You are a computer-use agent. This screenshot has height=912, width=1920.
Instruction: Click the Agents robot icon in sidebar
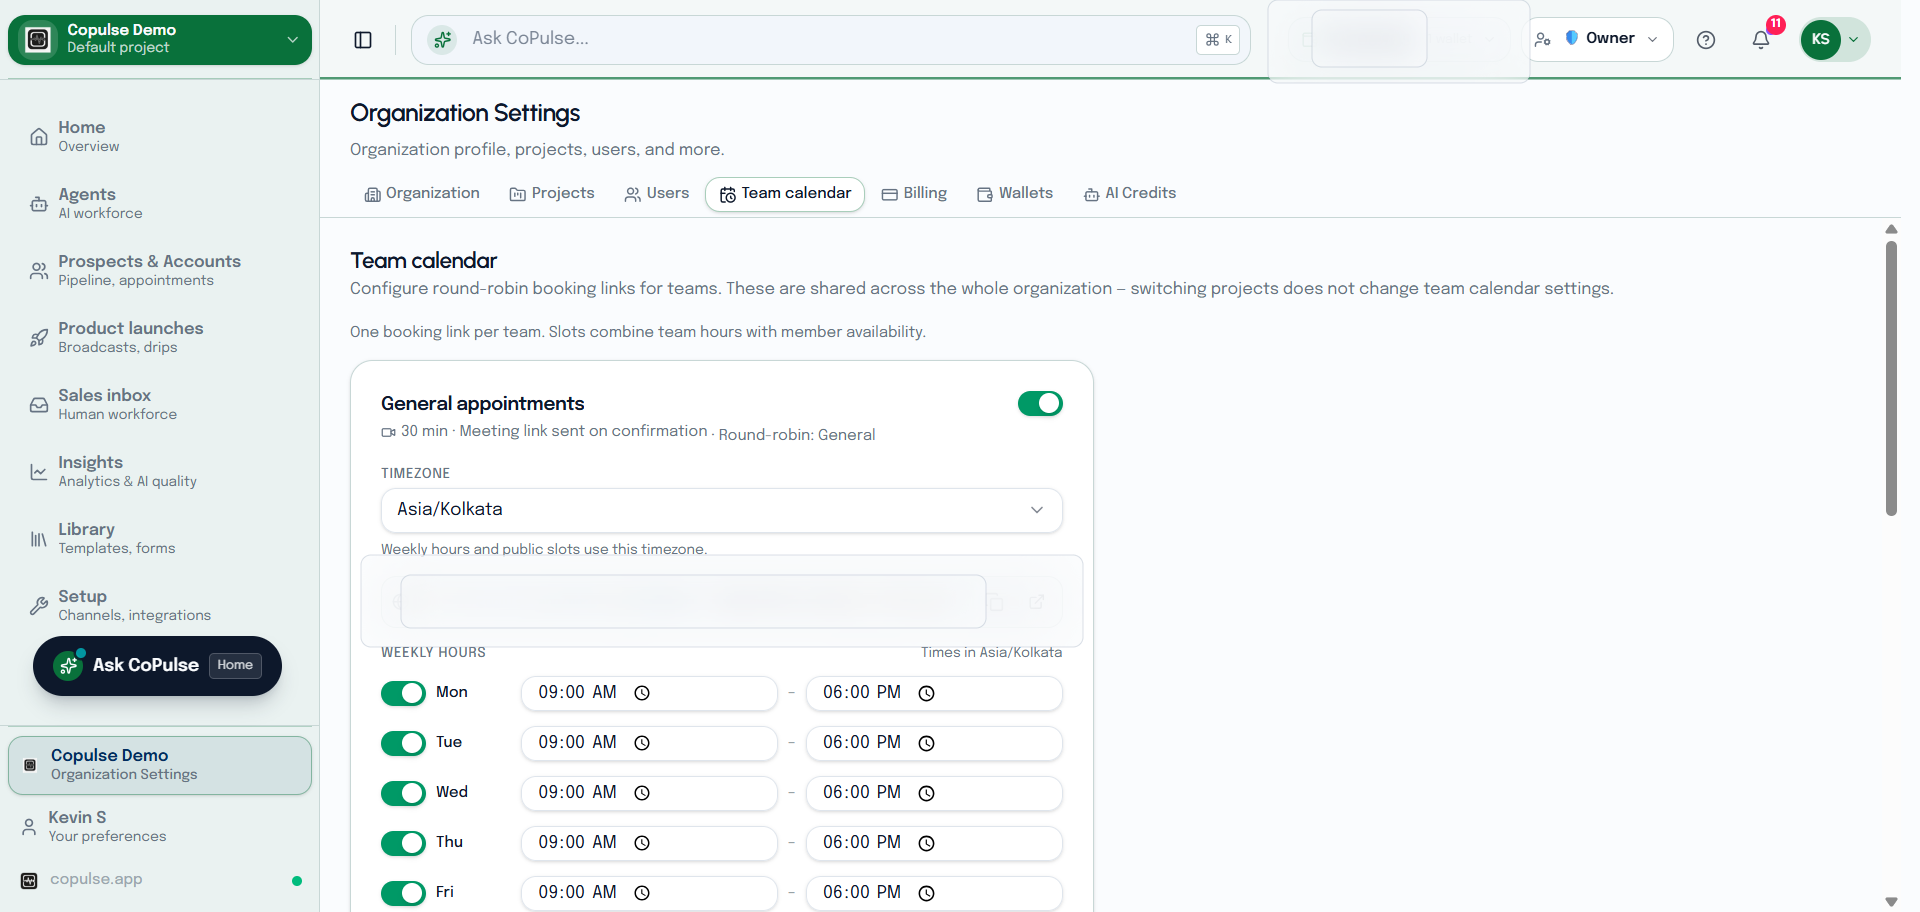pyautogui.click(x=39, y=204)
